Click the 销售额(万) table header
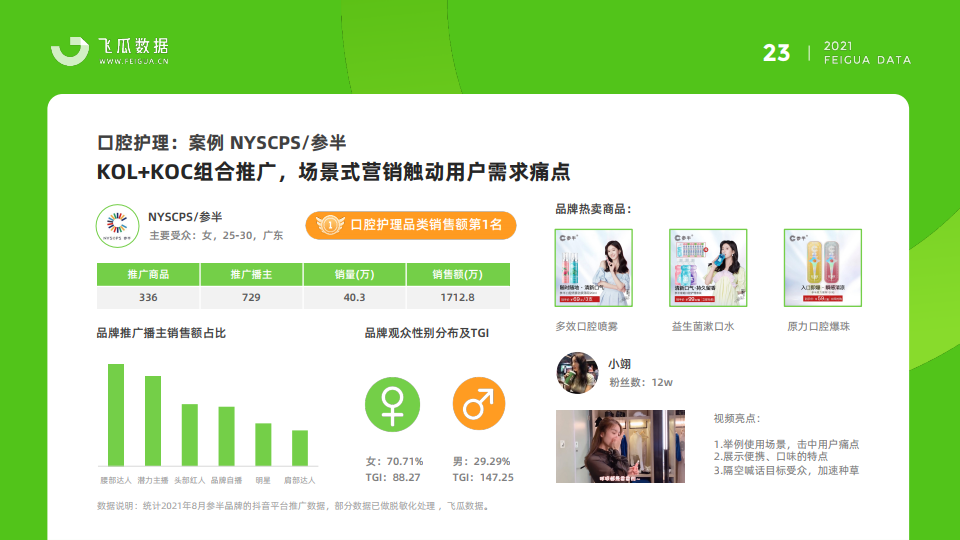Image resolution: width=960 pixels, height=540 pixels. [x=458, y=274]
